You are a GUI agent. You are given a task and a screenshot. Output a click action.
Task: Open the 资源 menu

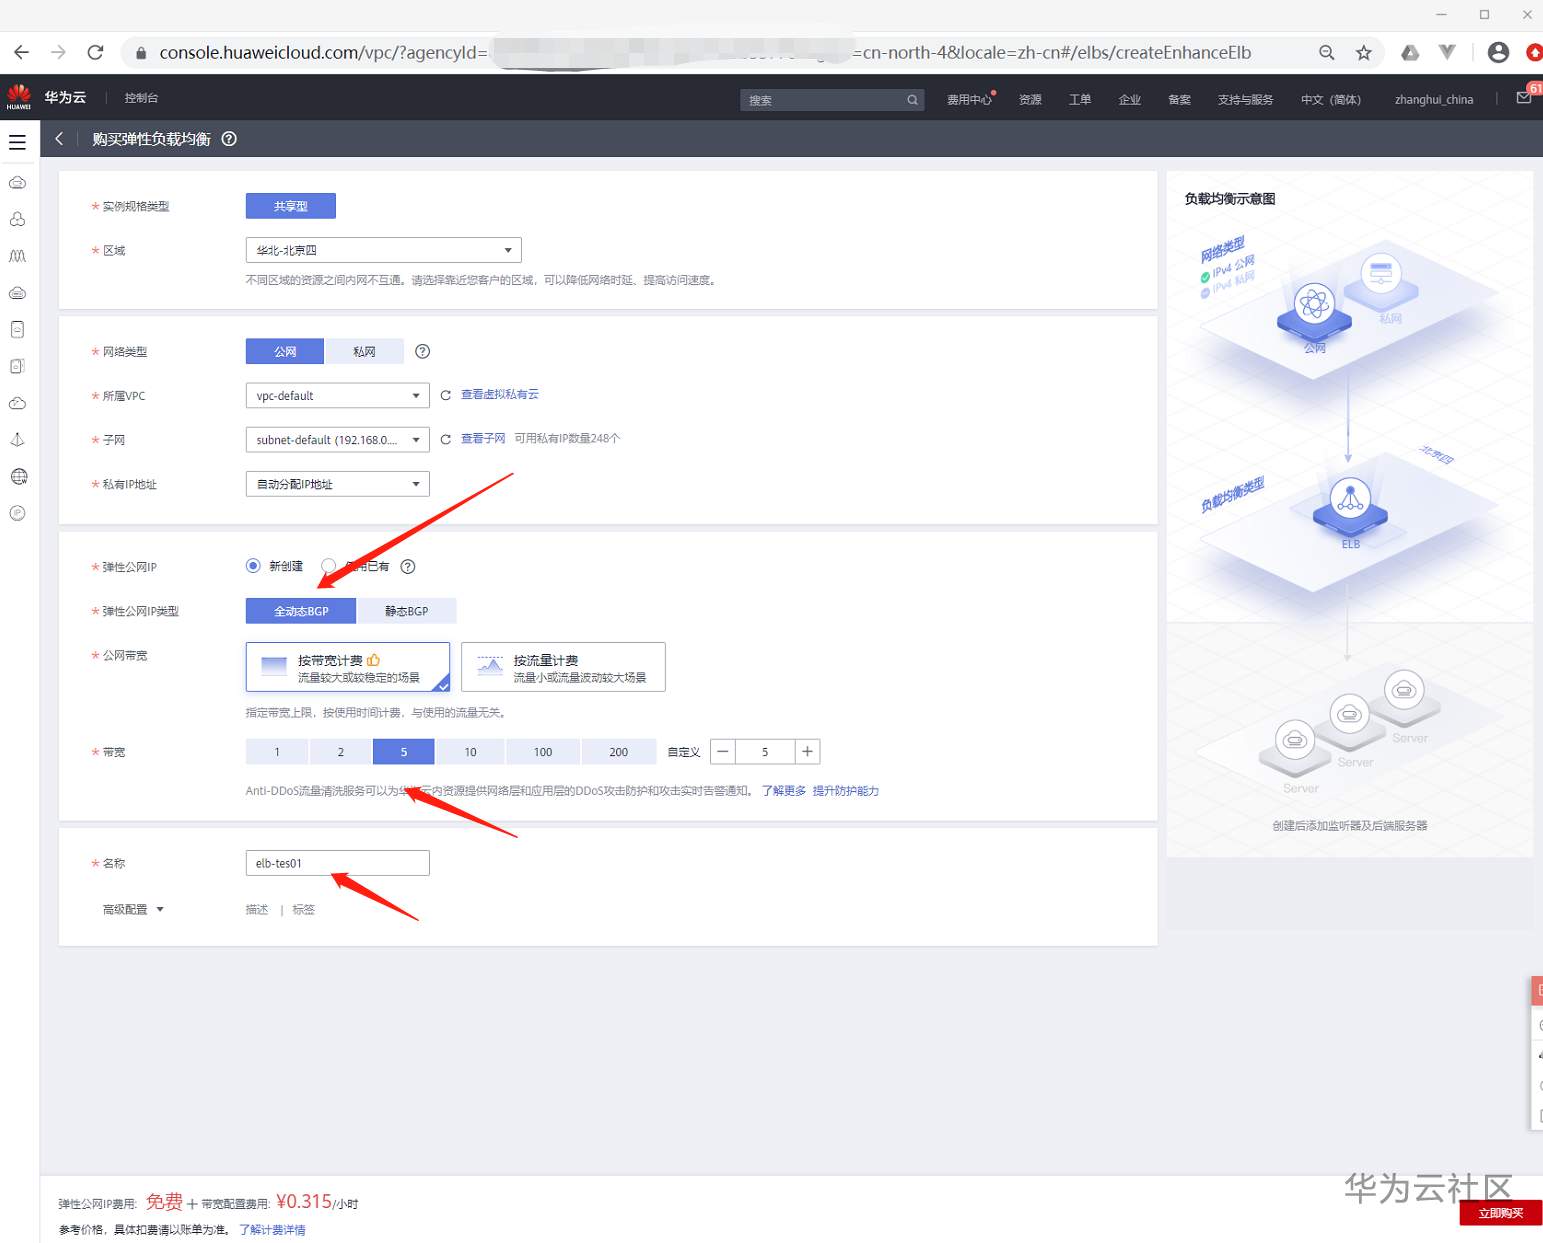(x=1030, y=99)
